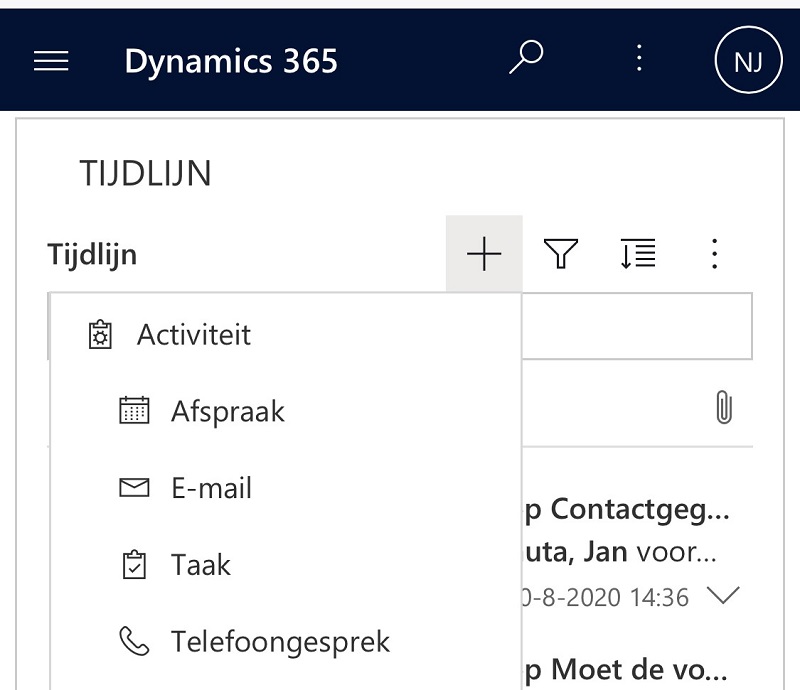Choose Afspraak from the activity list
This screenshot has height=690, width=800.
228,411
